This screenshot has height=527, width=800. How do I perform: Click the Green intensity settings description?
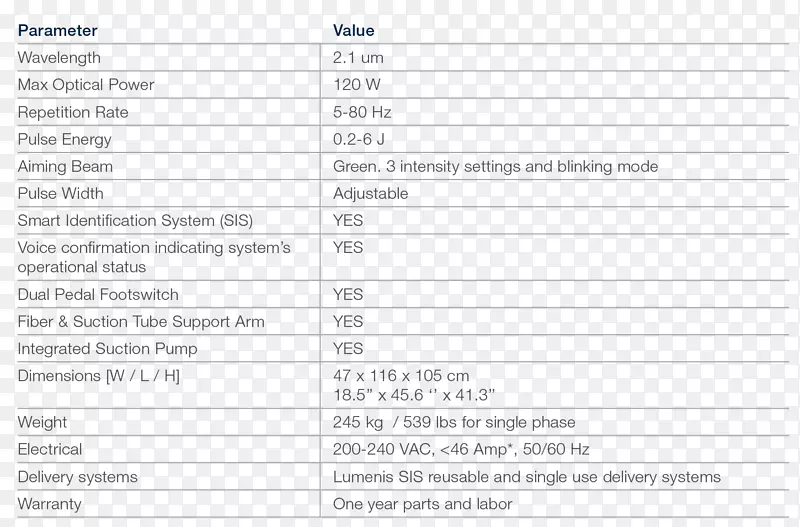[495, 166]
